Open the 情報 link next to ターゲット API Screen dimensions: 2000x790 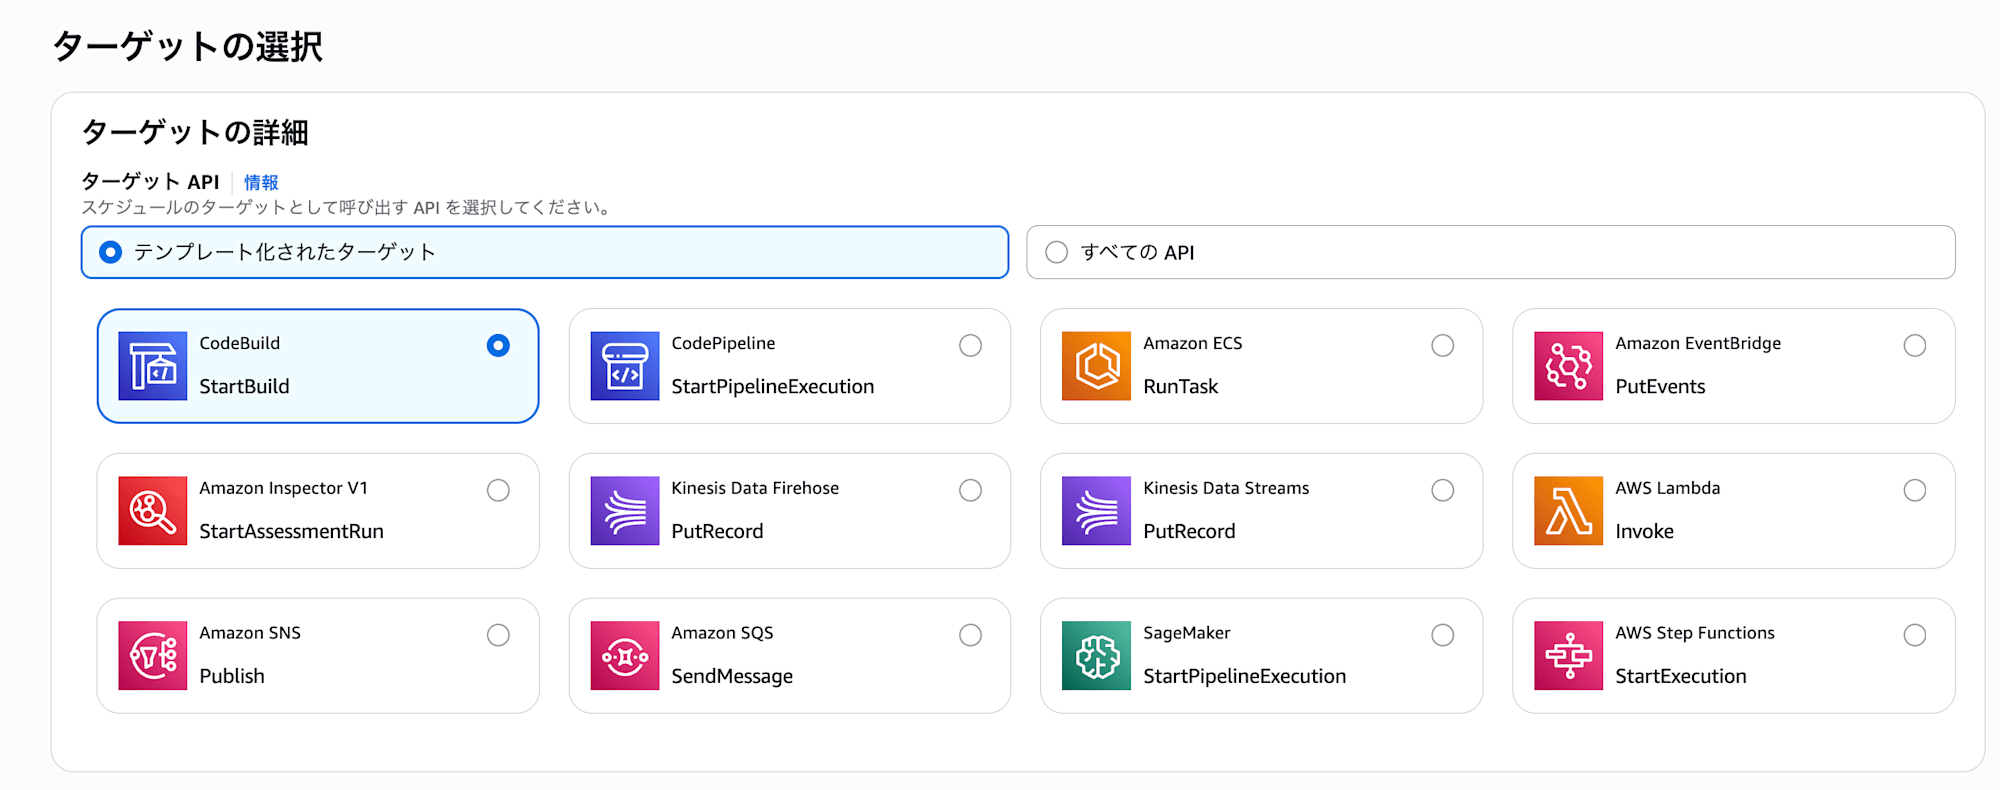coord(261,182)
